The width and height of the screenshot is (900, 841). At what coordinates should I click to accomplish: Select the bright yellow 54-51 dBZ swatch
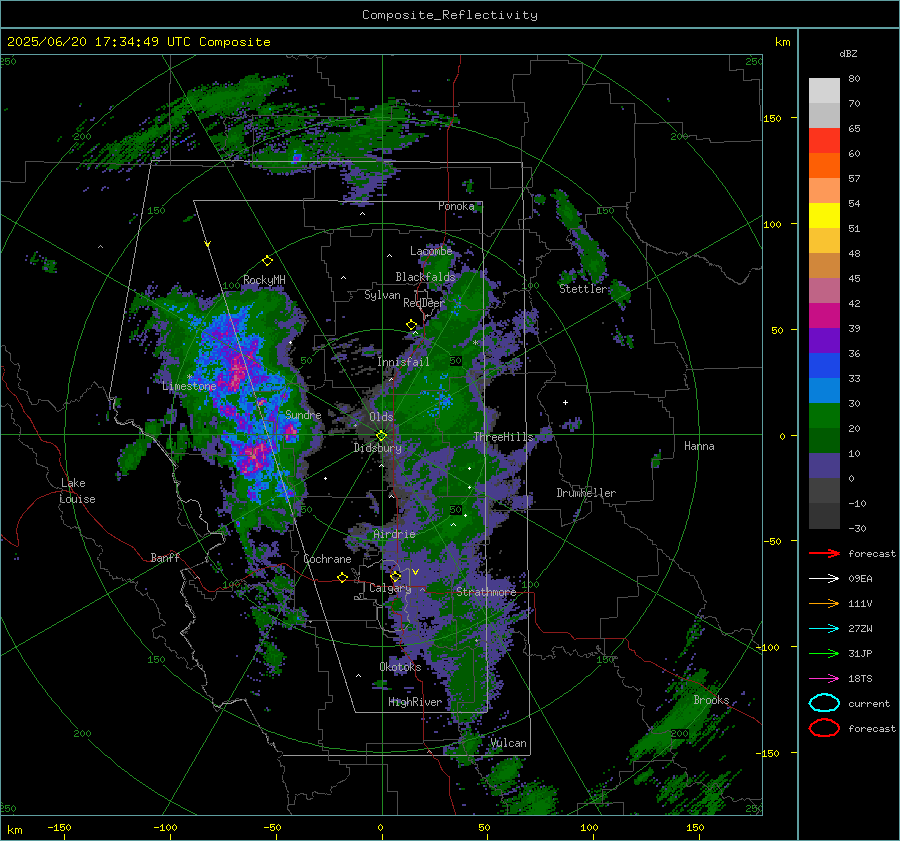pos(824,216)
